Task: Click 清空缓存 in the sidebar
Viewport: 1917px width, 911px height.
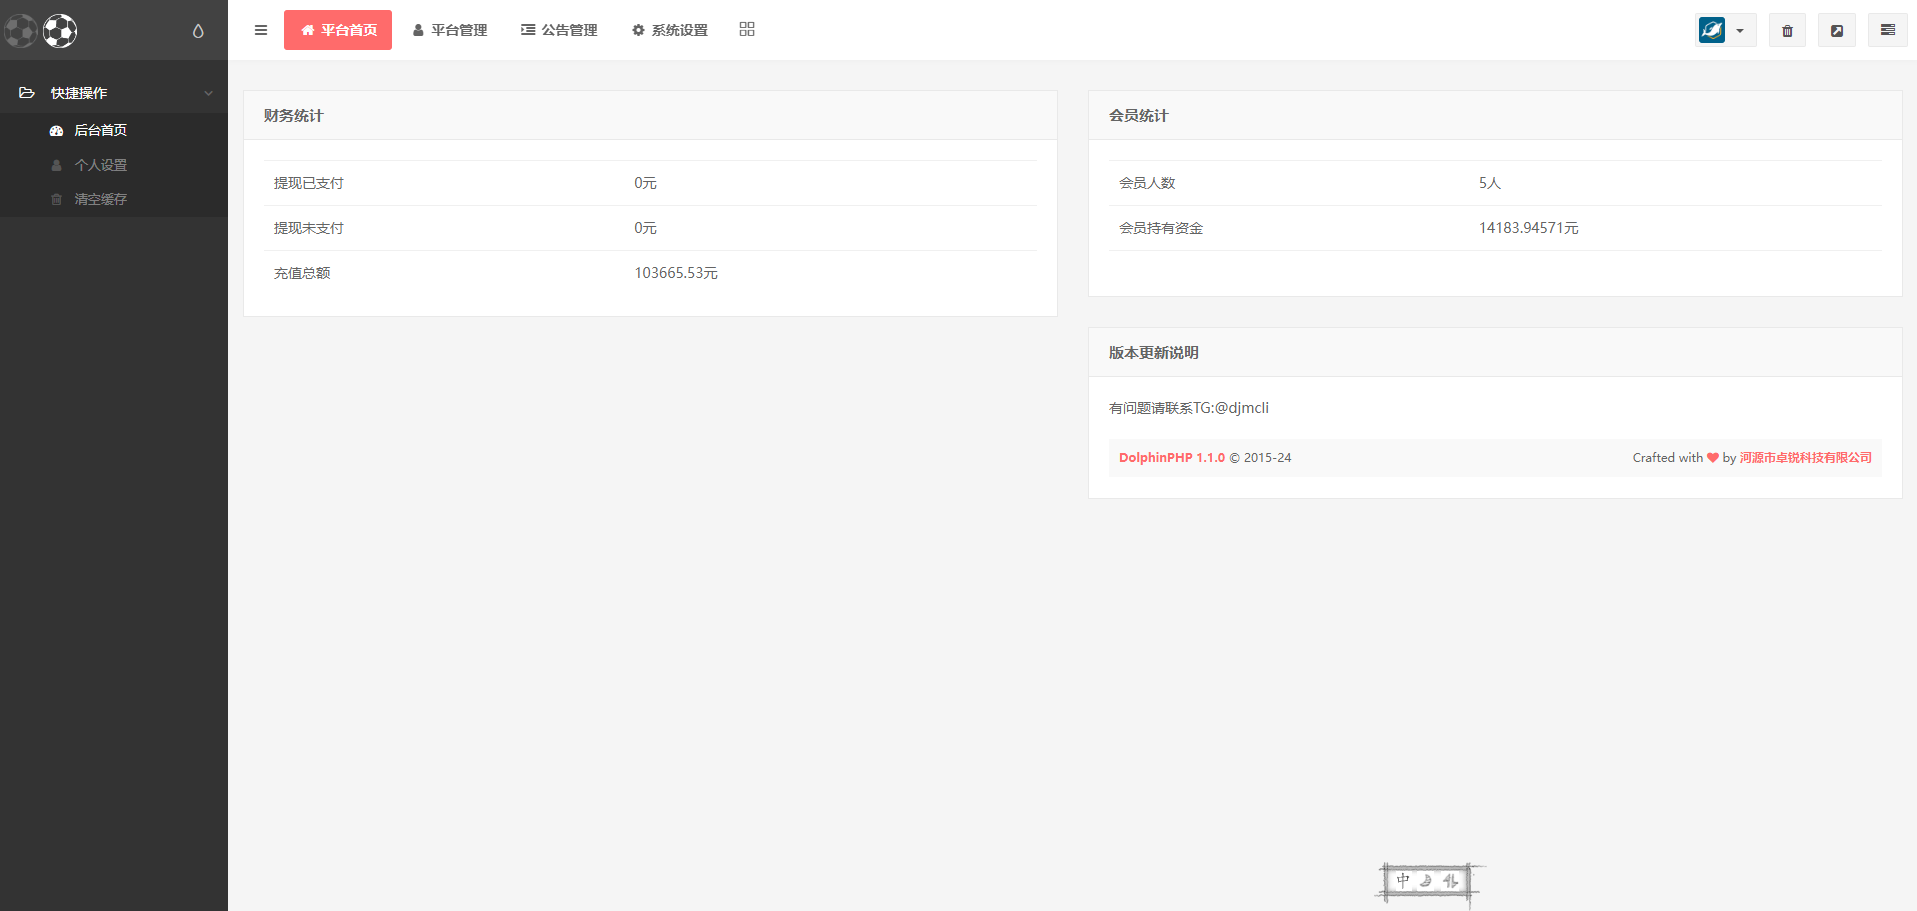Action: 100,199
